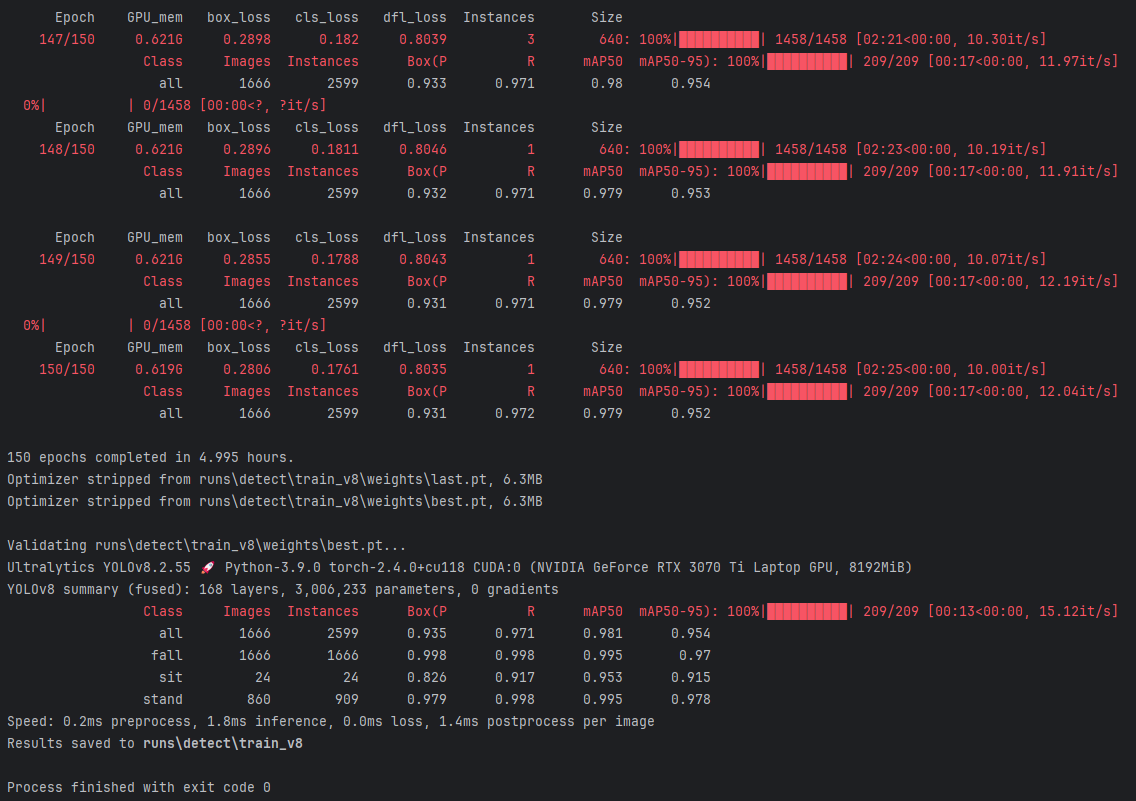Click the cls_loss value 0.1788
The image size is (1136, 801).
[335, 259]
